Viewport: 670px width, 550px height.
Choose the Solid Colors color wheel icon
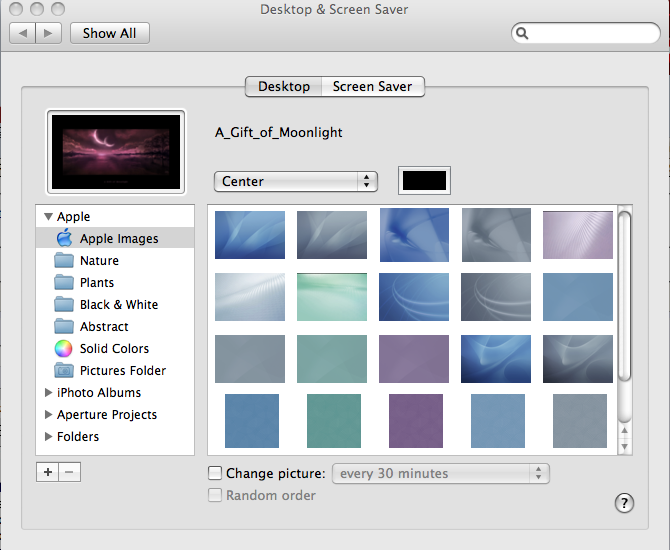tap(64, 348)
